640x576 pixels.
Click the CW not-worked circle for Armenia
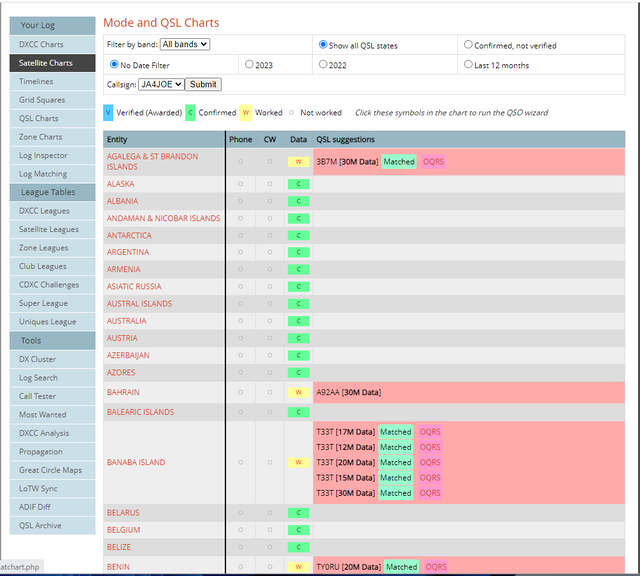click(x=270, y=269)
